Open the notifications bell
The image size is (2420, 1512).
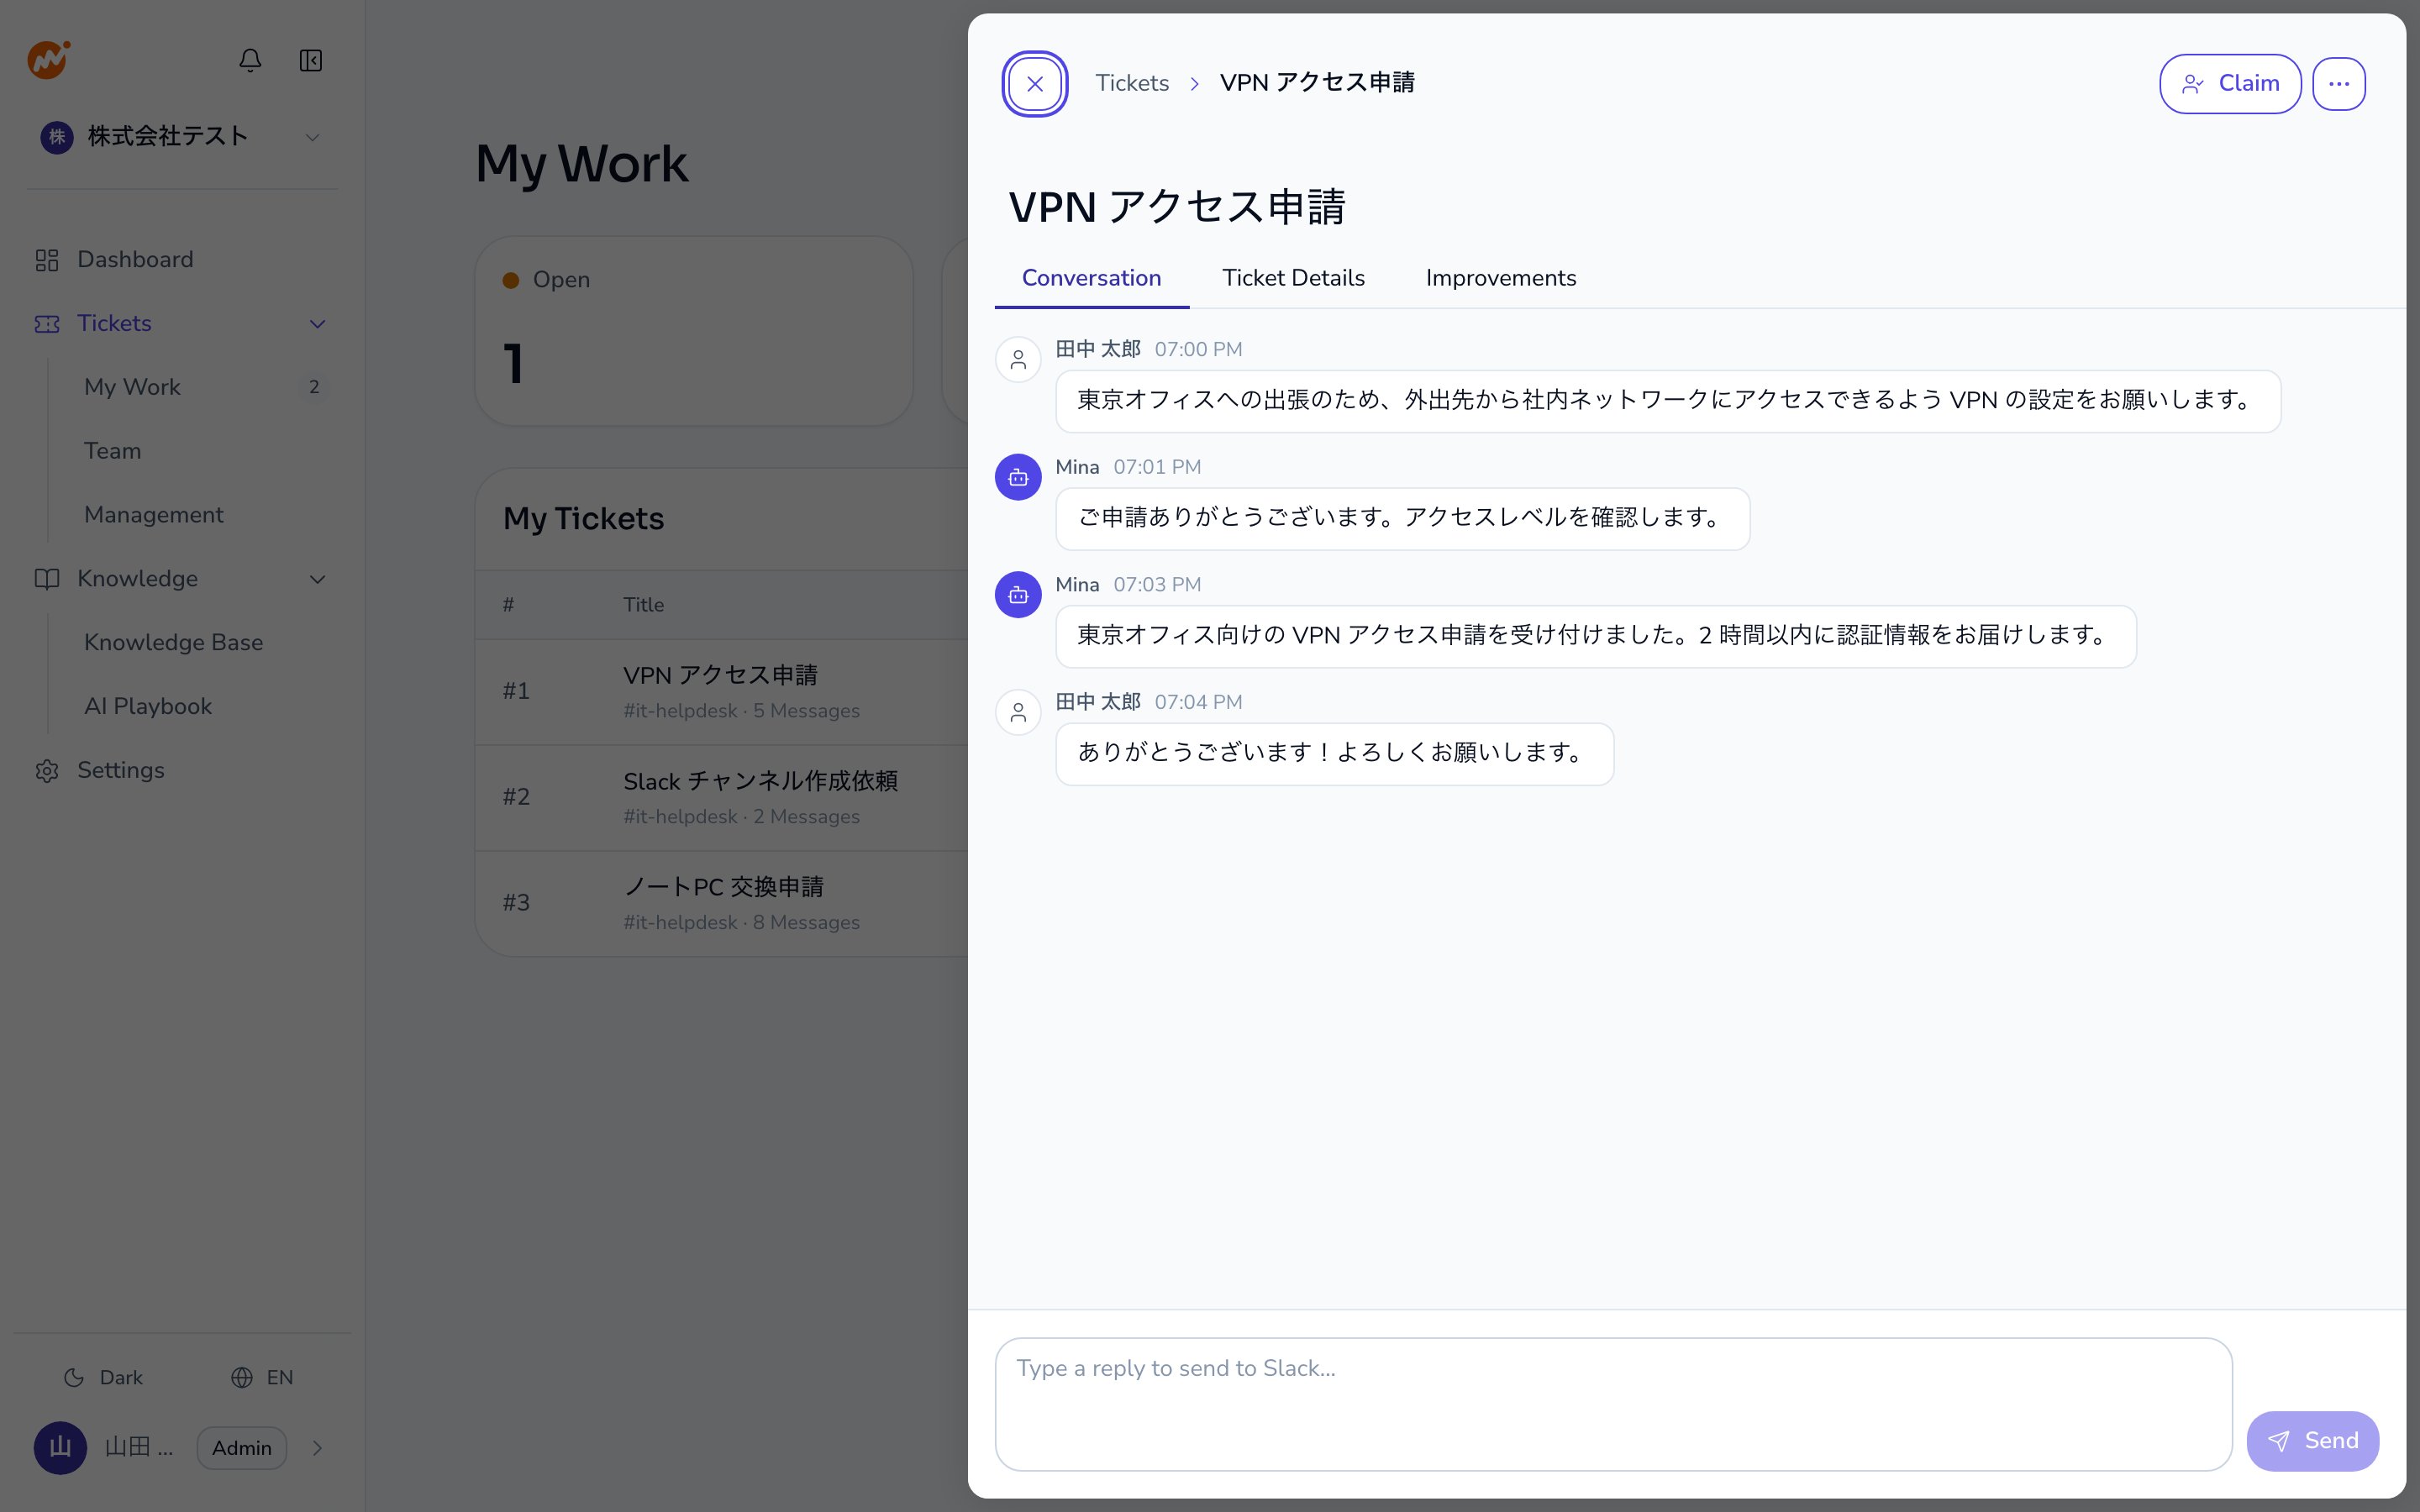(250, 60)
